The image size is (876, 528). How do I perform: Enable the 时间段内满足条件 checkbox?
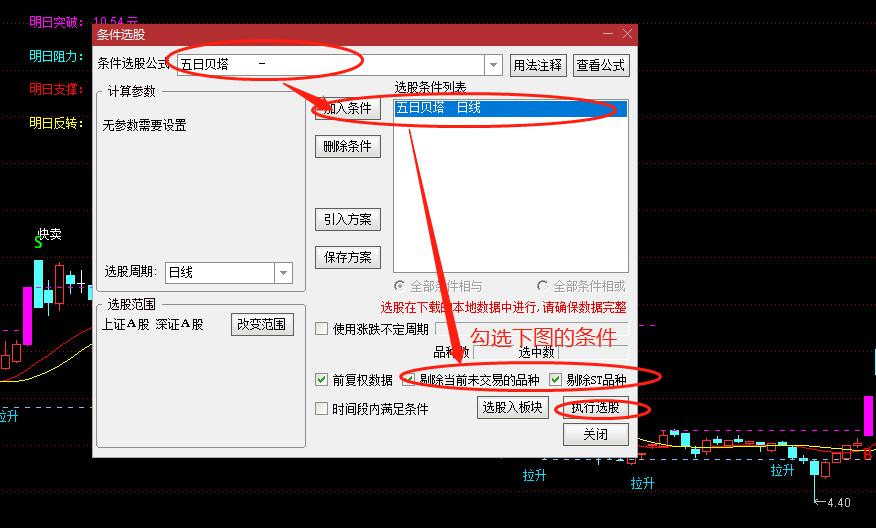click(321, 408)
